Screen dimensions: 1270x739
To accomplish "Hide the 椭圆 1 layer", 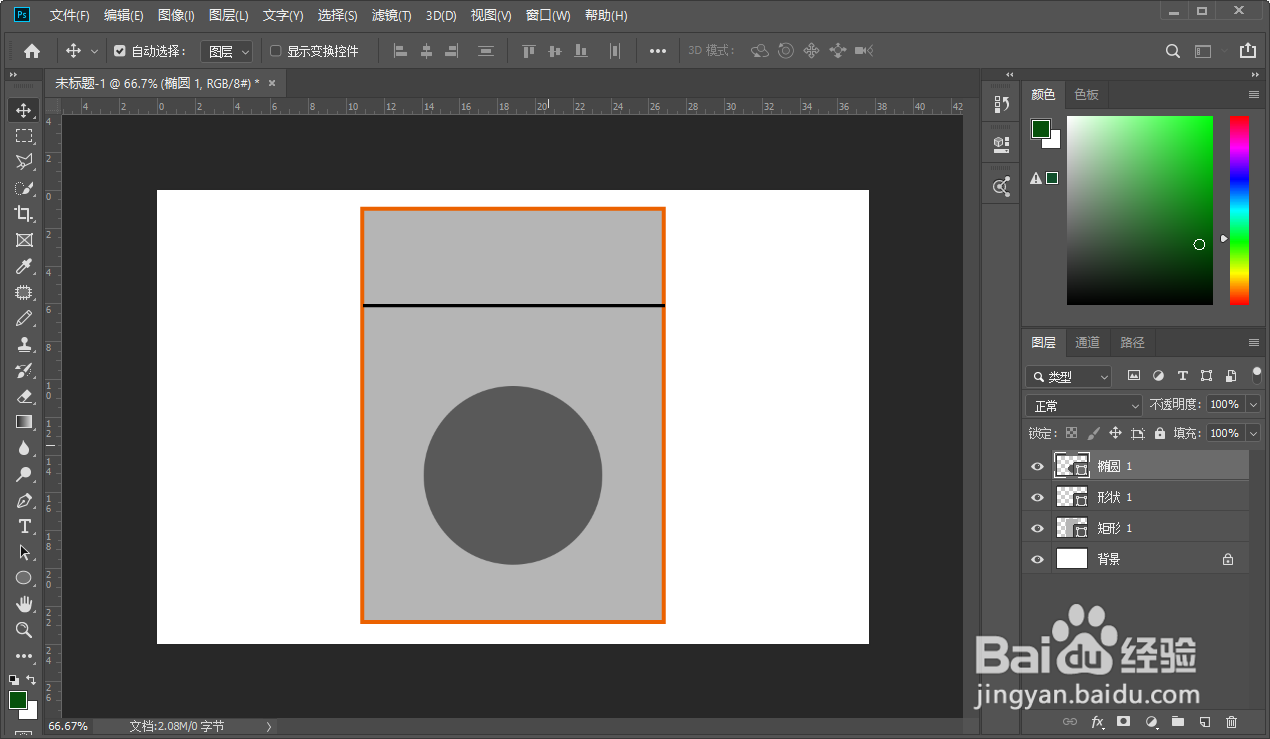I will [1037, 466].
